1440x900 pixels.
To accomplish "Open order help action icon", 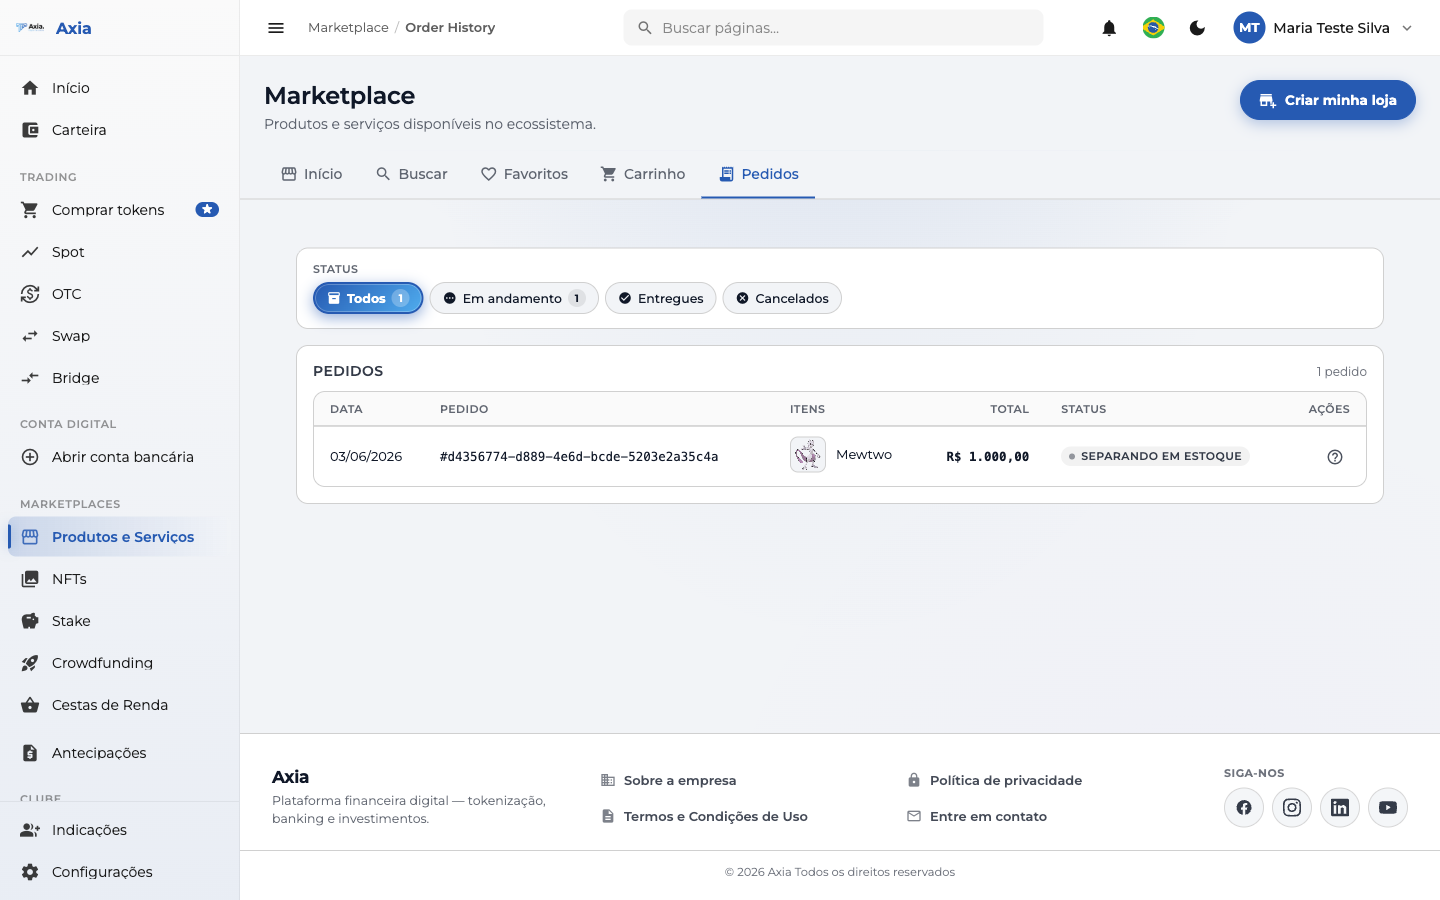I will pyautogui.click(x=1335, y=457).
